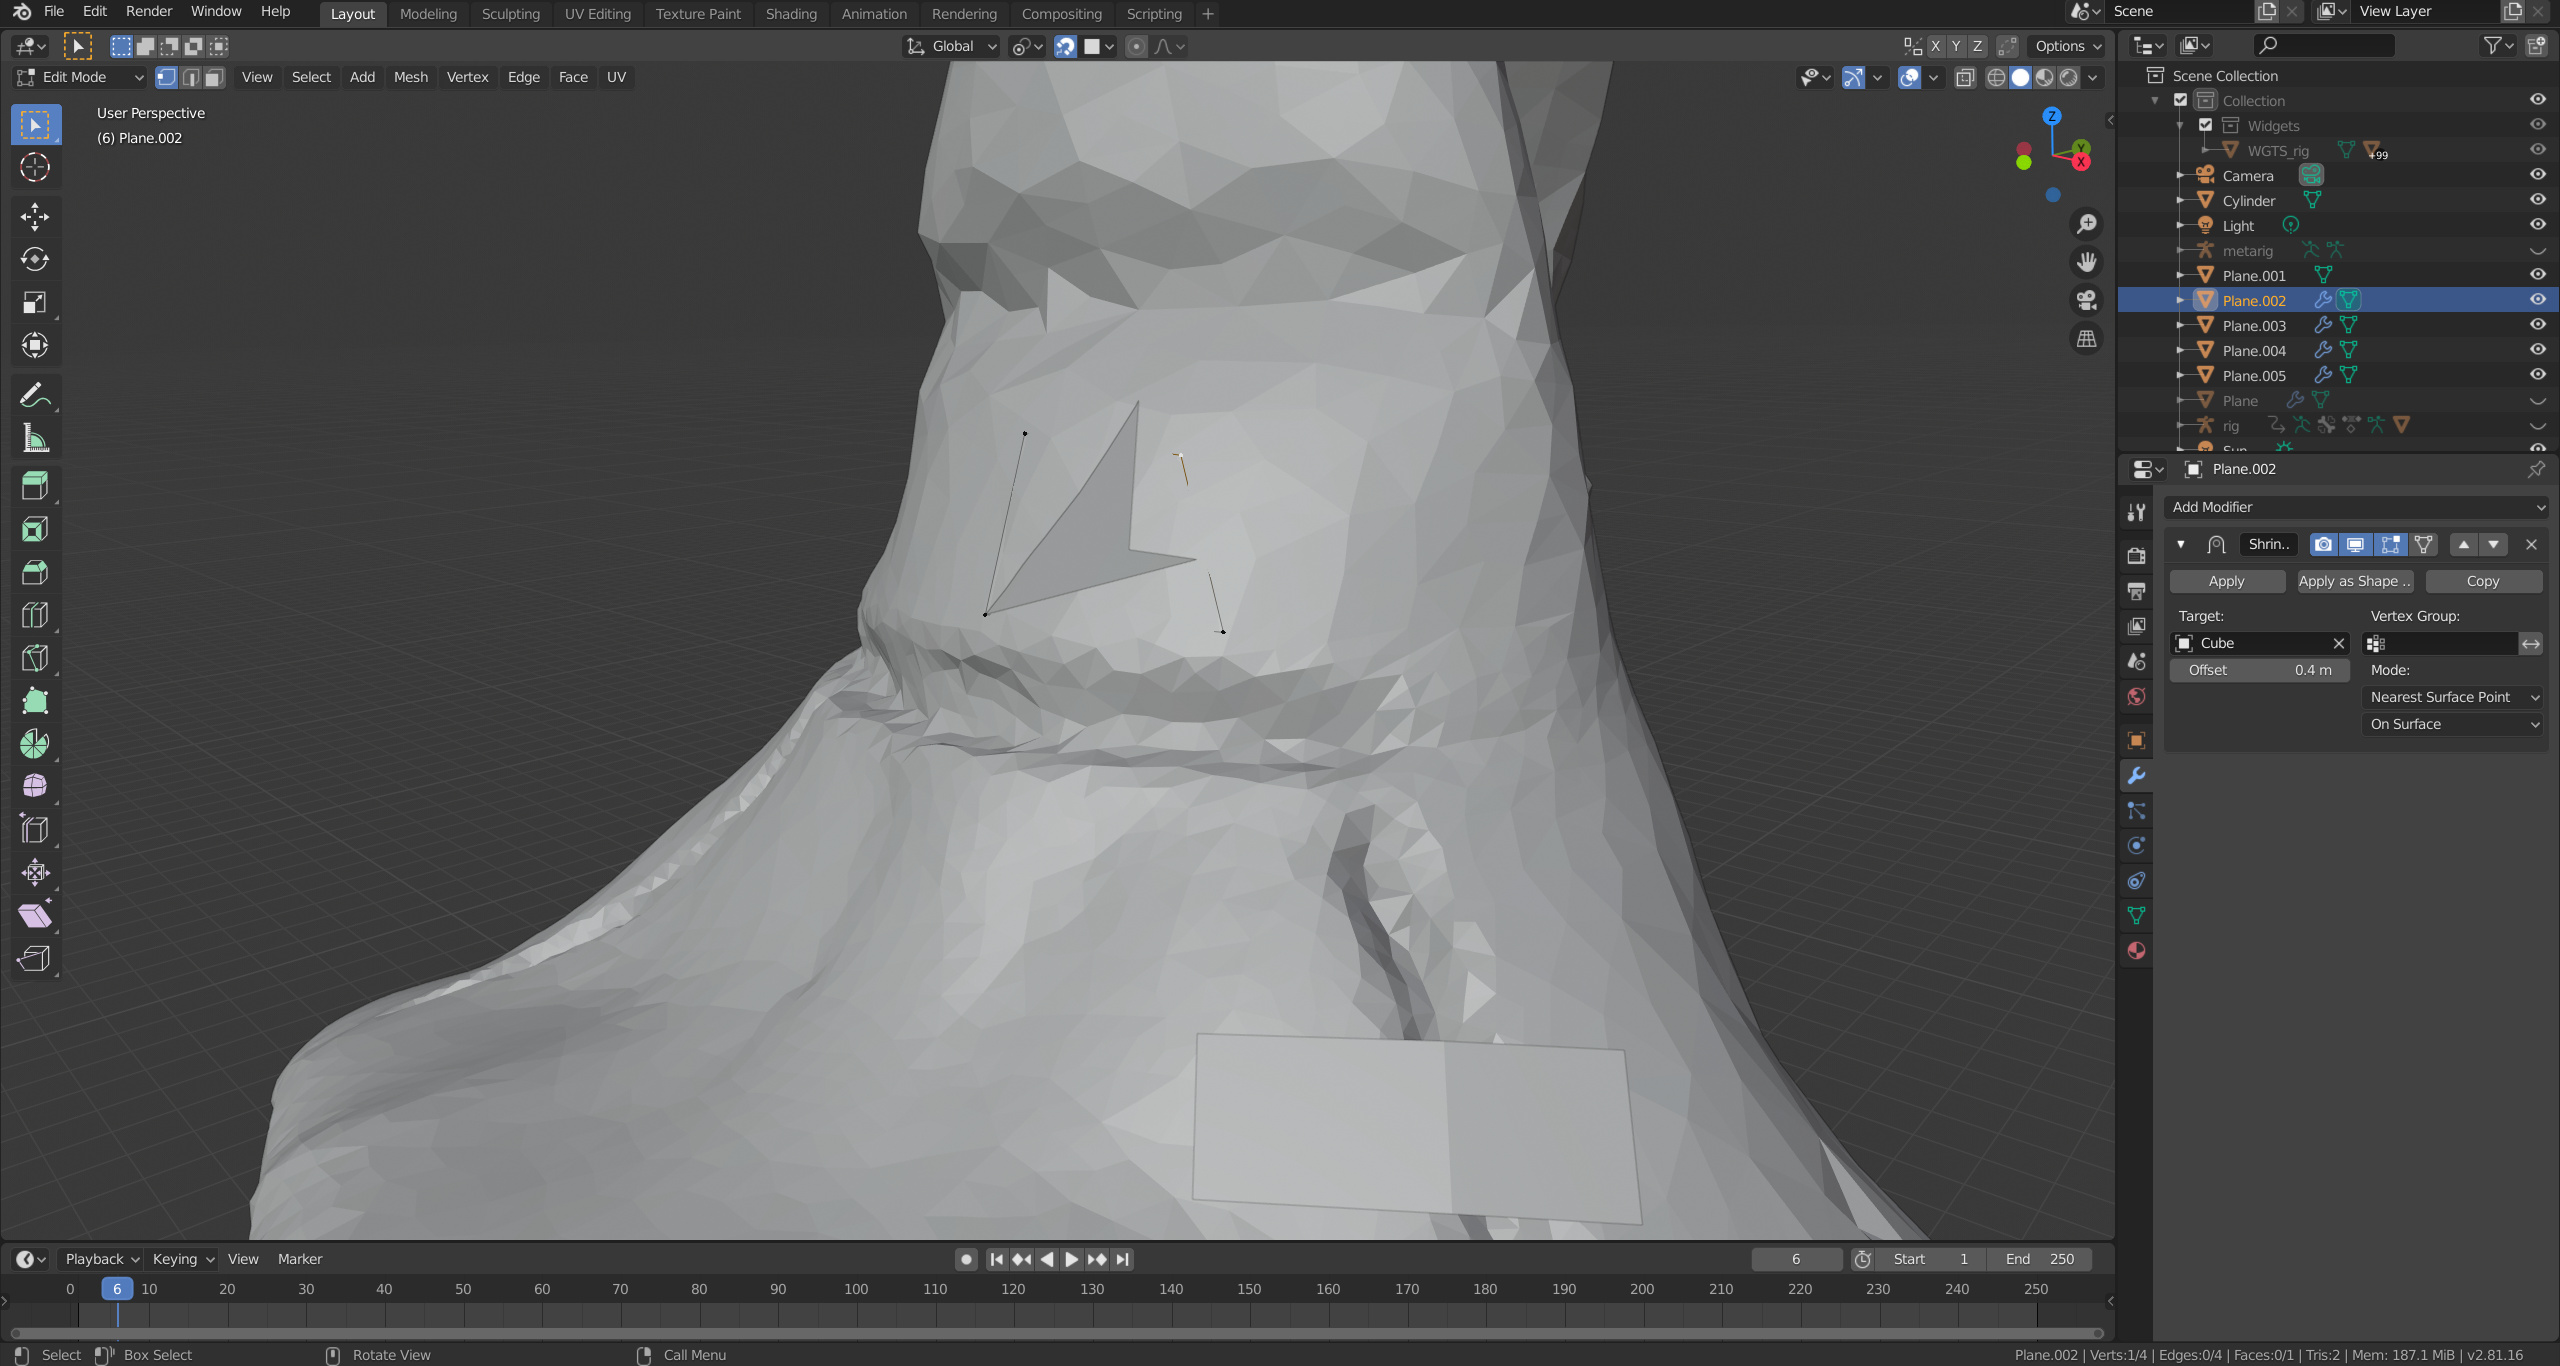Uncheck the Collection checkbox in the outliner
Screen dimensions: 2560x1366
pos(2181,100)
